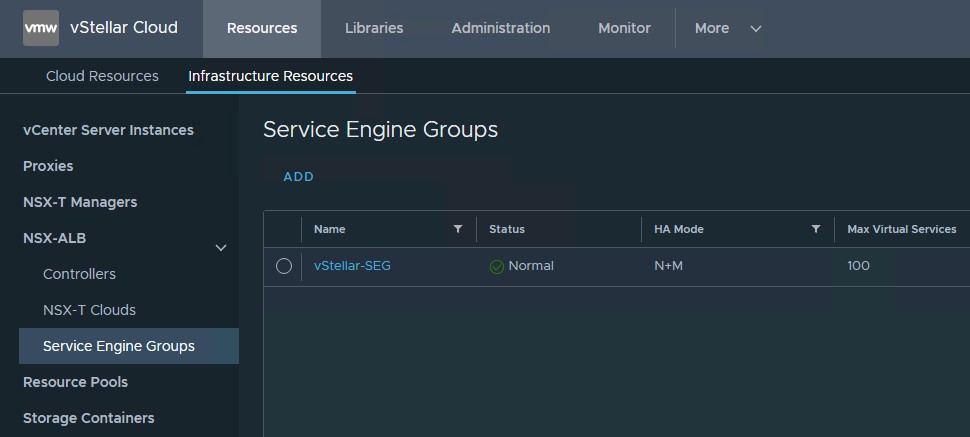Open the Administration menu
The width and height of the screenshot is (970, 437).
coord(500,28)
